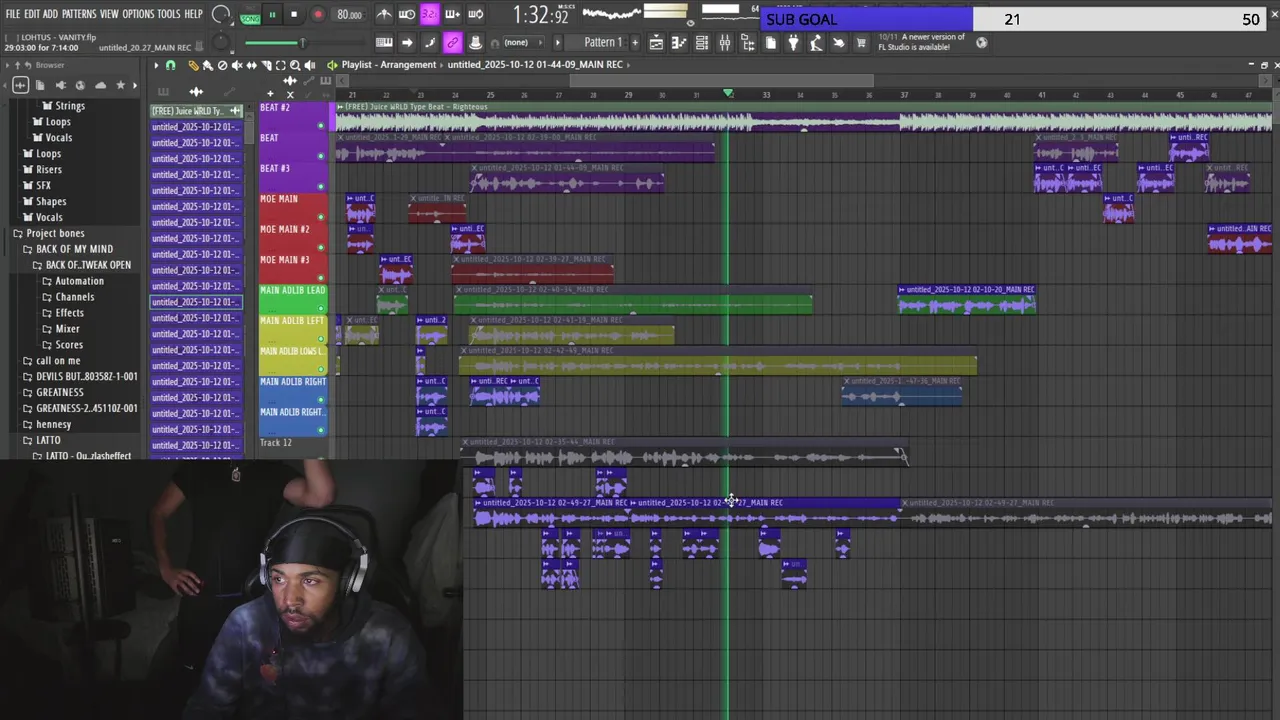1280x720 pixels.
Task: Open the Automation folder in browser
Action: click(79, 281)
